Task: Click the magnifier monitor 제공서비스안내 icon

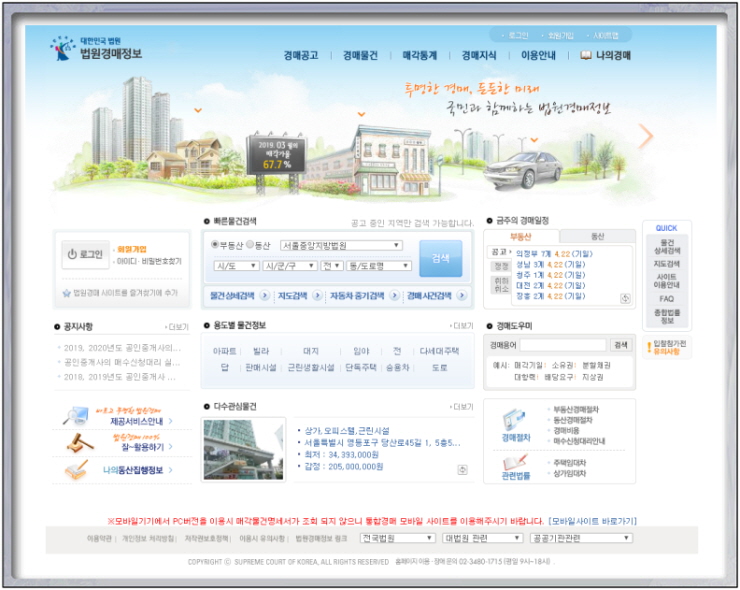Action: tap(76, 415)
